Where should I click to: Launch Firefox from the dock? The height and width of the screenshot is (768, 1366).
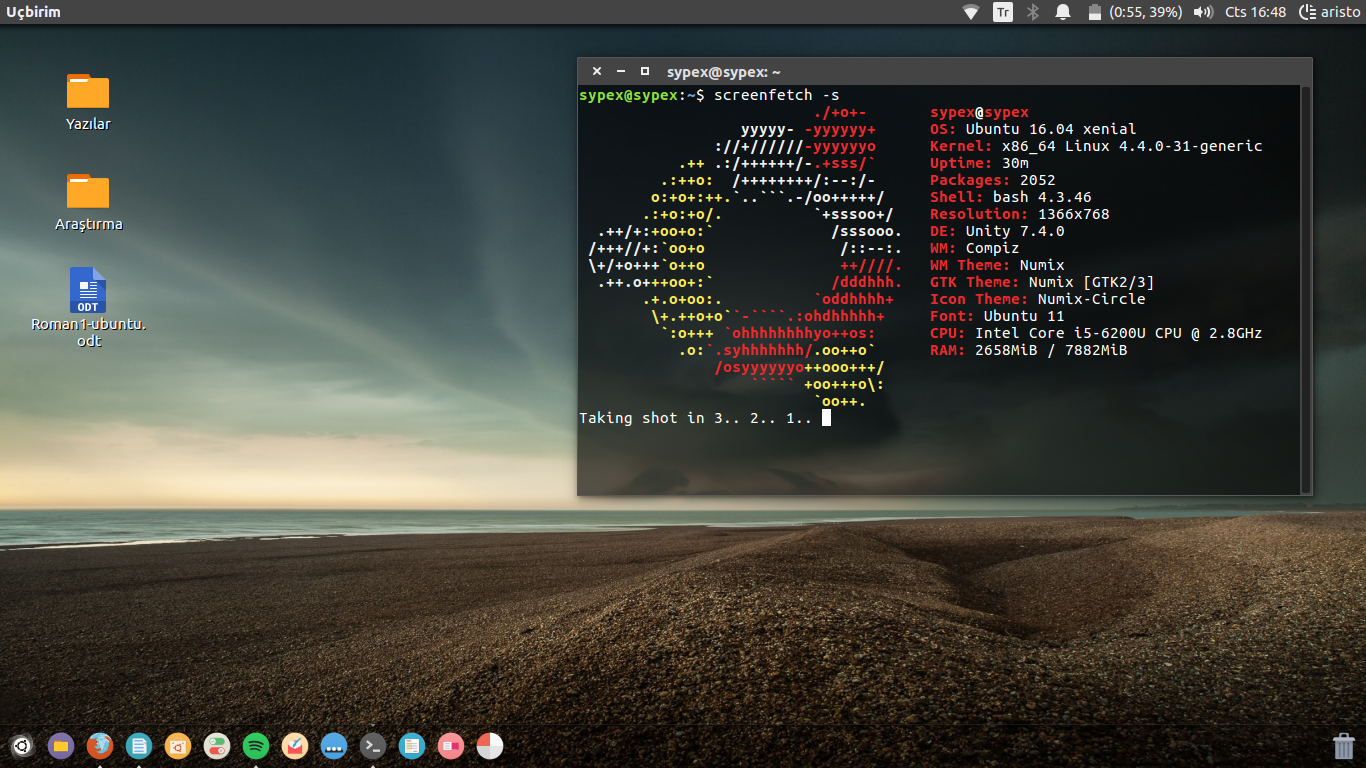[x=100, y=746]
